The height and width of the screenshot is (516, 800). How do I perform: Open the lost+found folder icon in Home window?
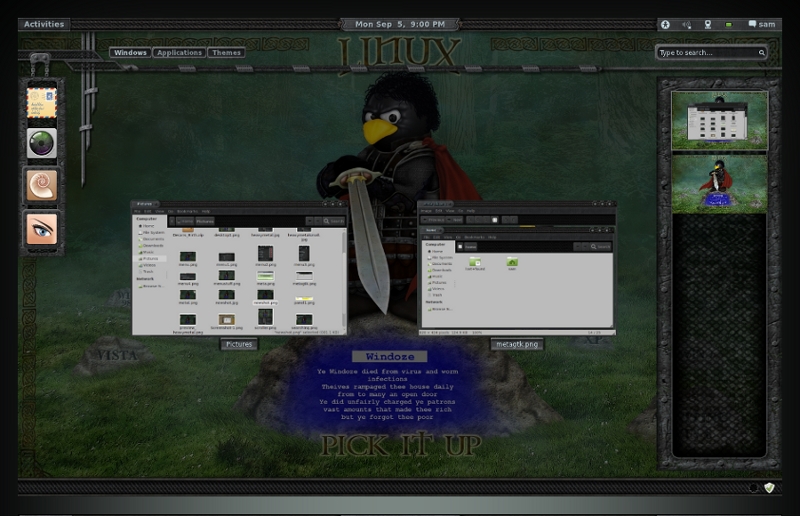coord(475,263)
